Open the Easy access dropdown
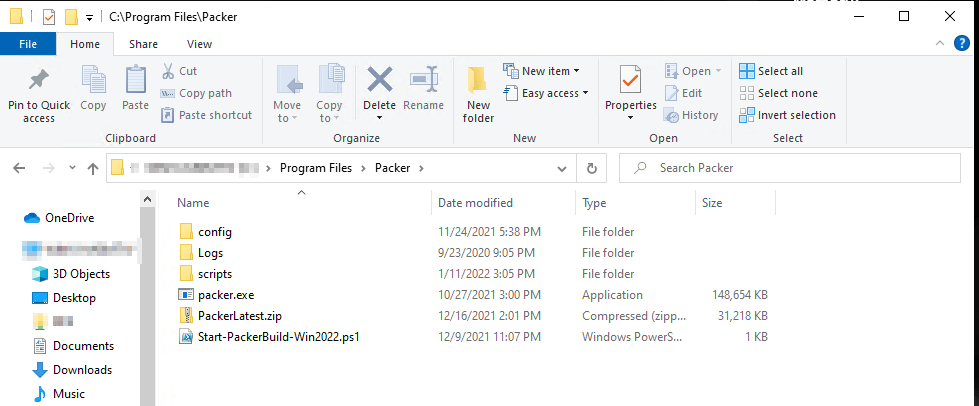 548,93
